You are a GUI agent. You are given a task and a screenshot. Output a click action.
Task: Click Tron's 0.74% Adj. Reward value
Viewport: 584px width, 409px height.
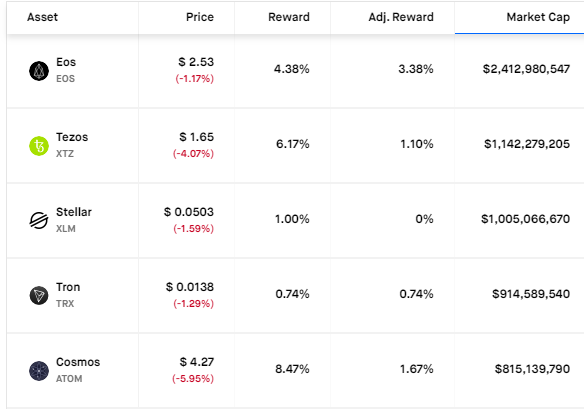[x=416, y=294]
